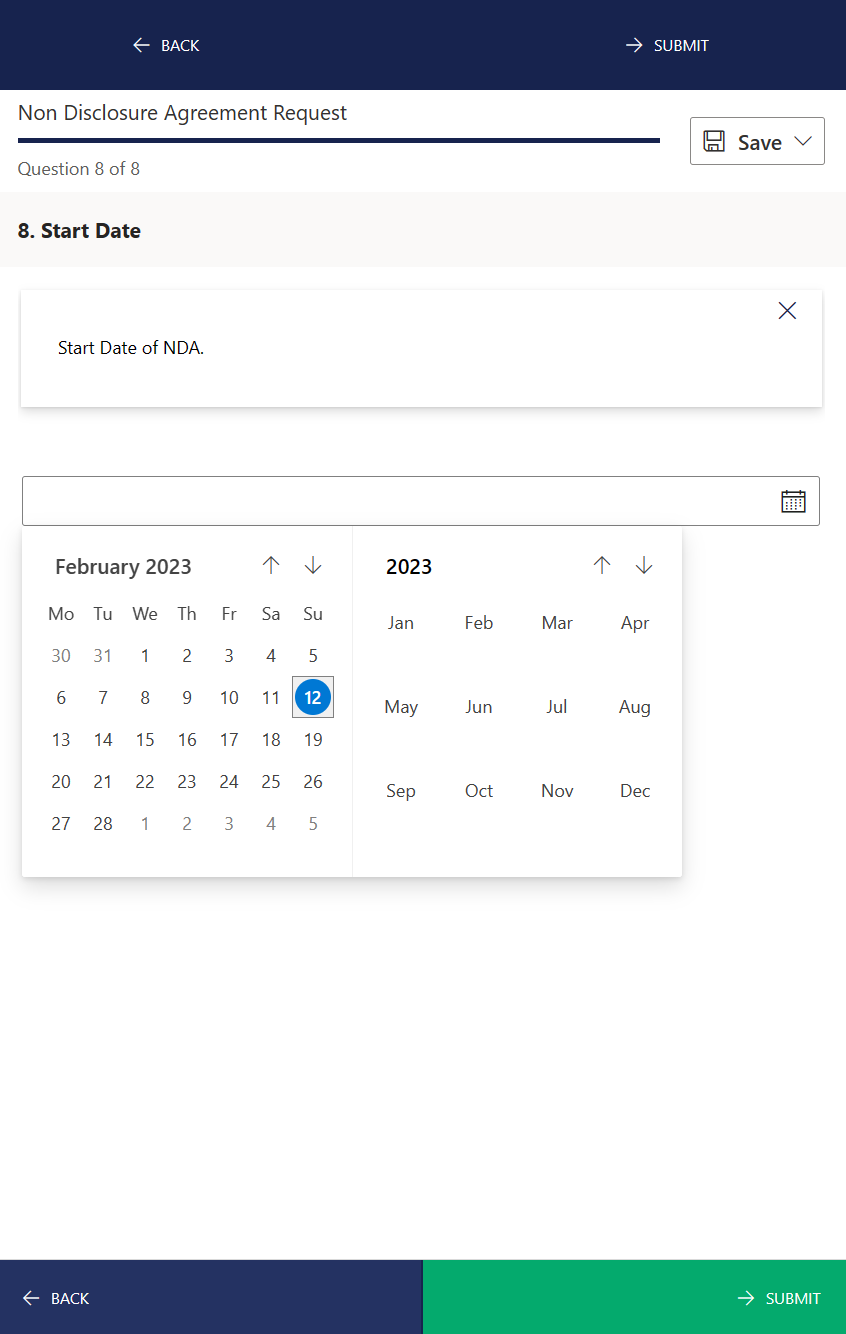Viewport: 846px width, 1334px height.
Task: Select Mar in the month grid
Action: 557,623
